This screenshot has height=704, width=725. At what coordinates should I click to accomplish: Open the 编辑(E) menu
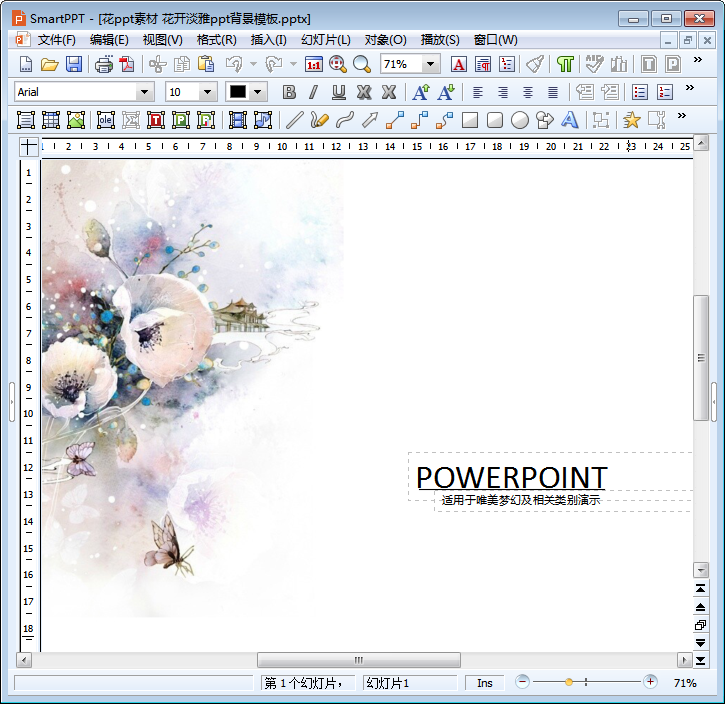click(x=109, y=40)
